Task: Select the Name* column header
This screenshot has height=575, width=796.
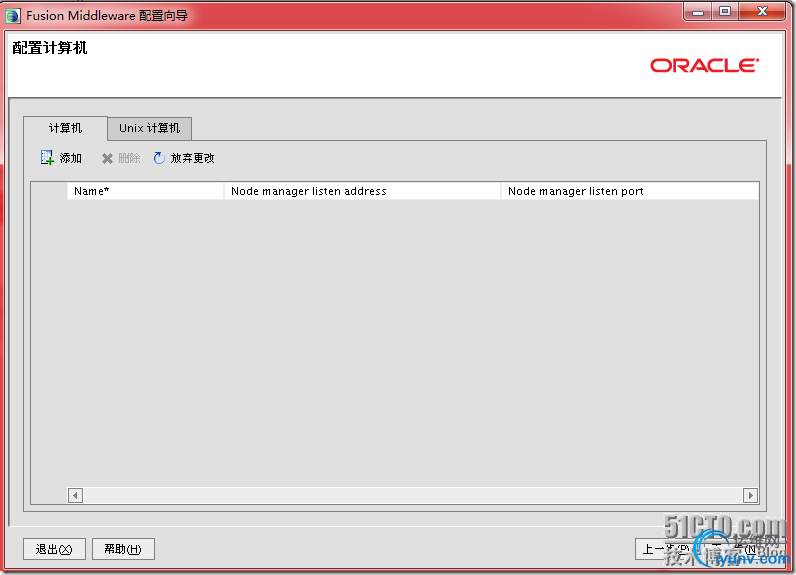Action: coord(146,191)
